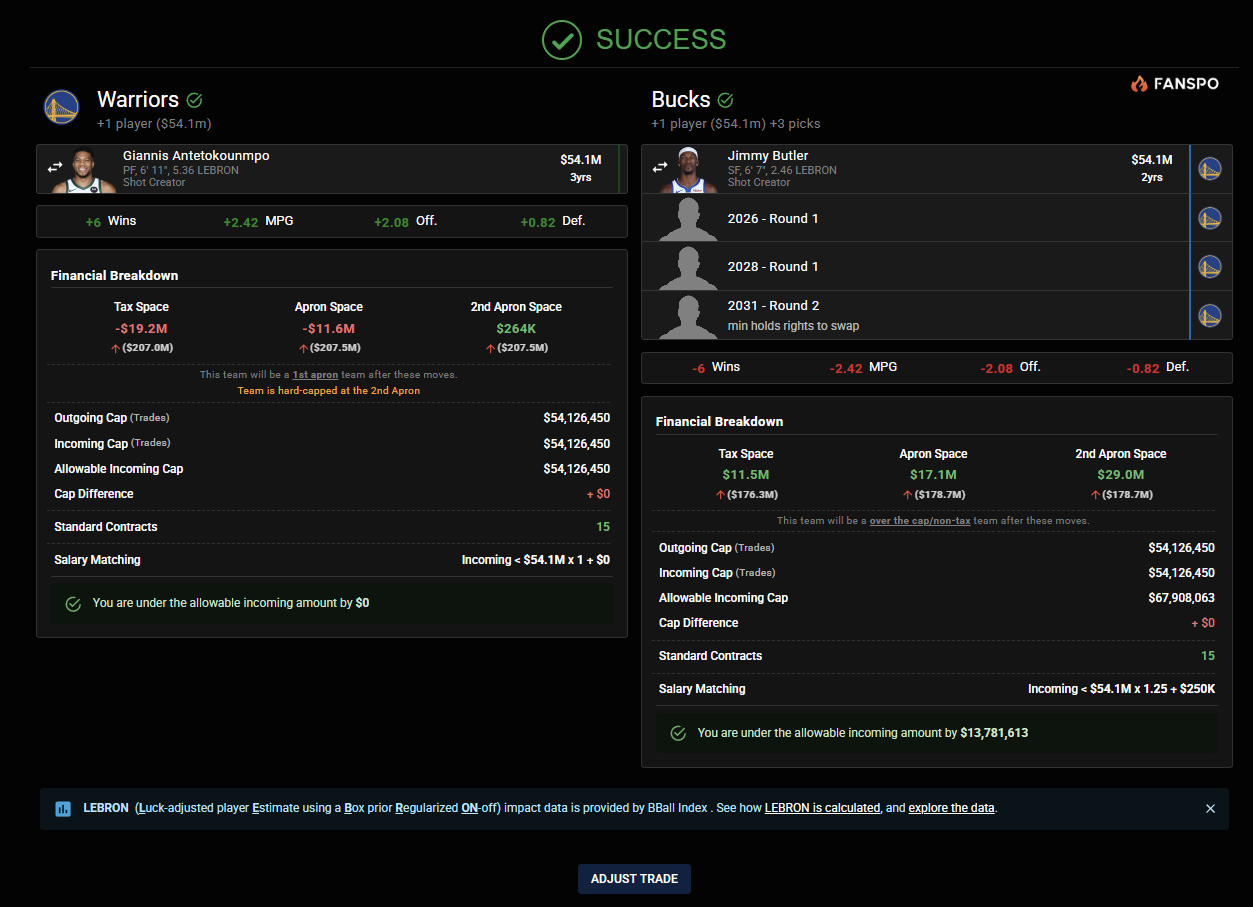
Task: Click Warriors Apron Space value -$11.6M
Action: 329,328
